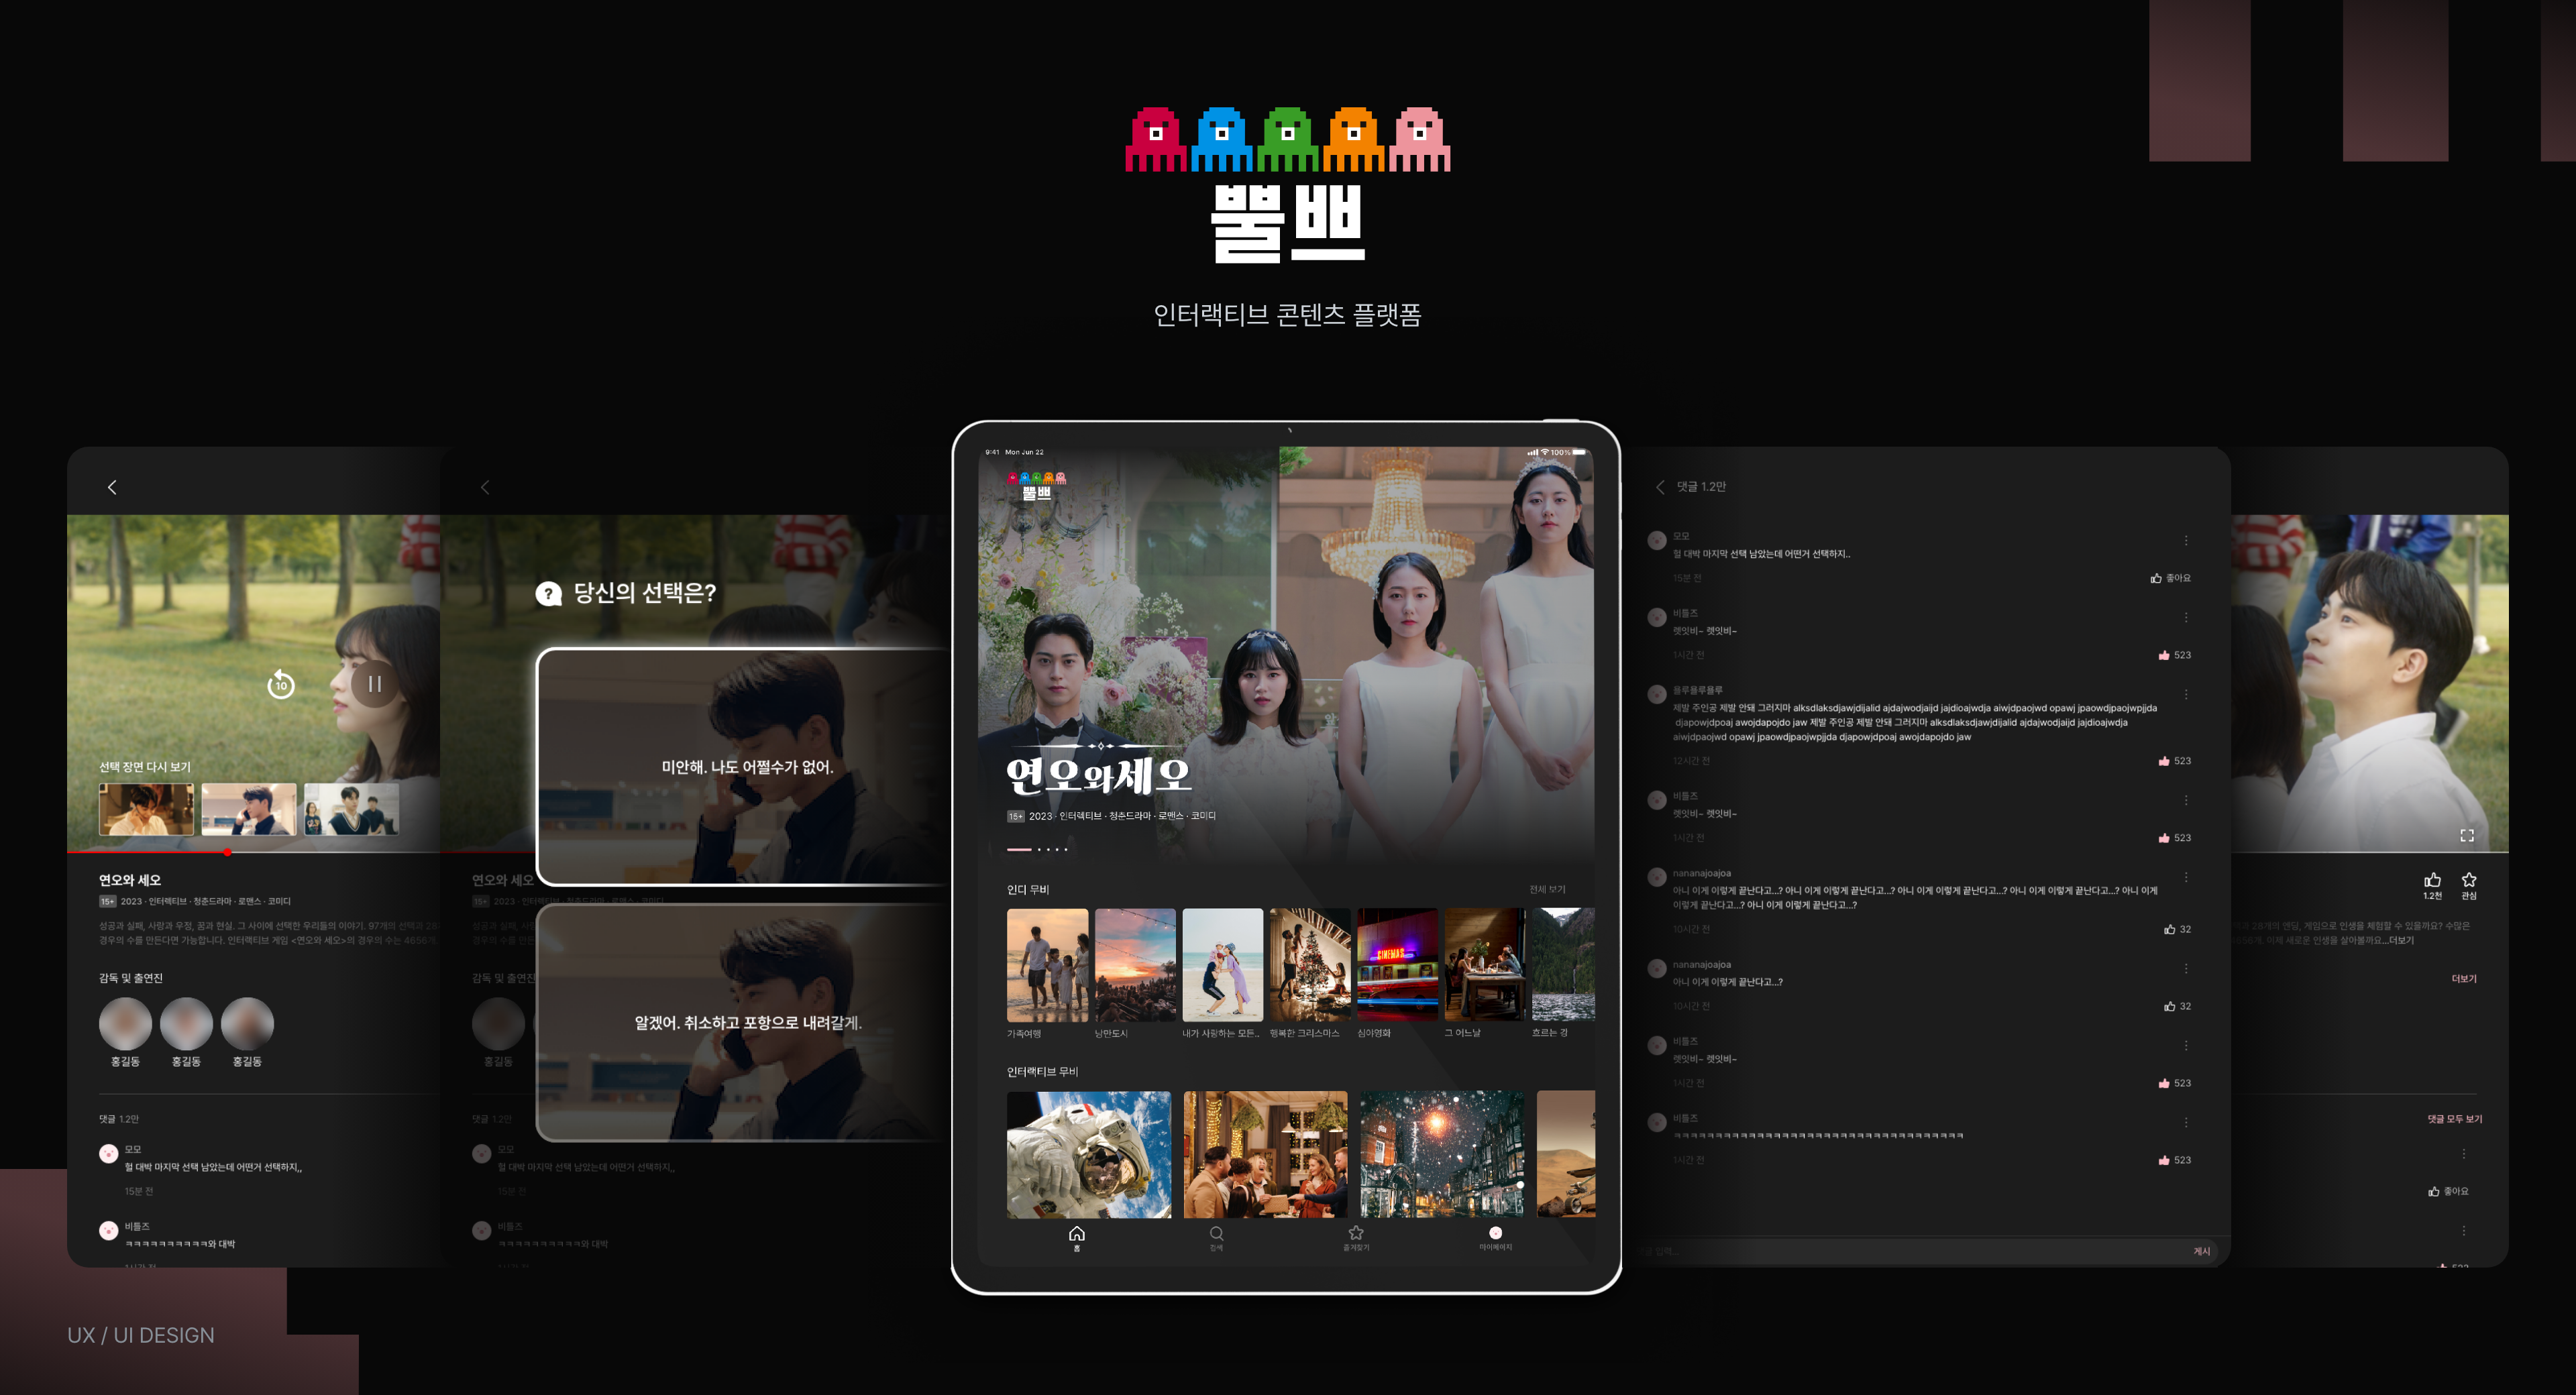Viewport: 2576px width, 1395px height.
Task: Open the 즐겨찾기 favorites star tab
Action: coord(1356,1237)
